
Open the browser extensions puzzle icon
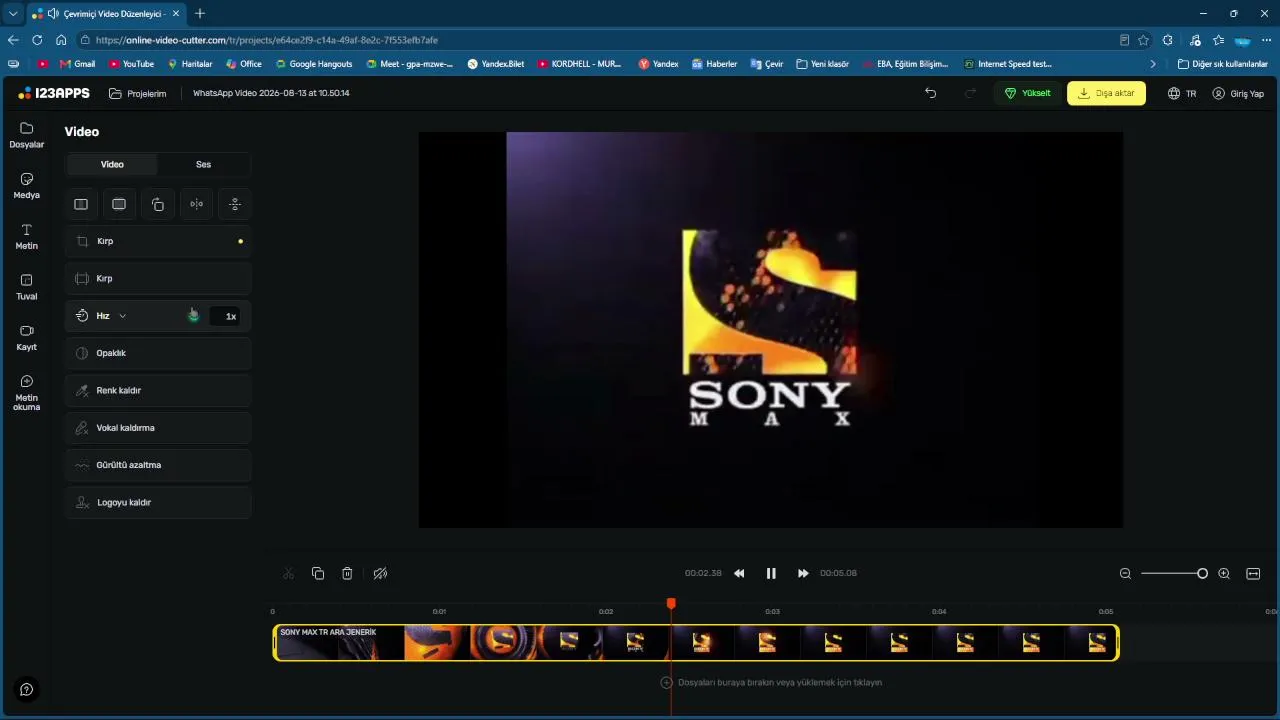[1168, 40]
